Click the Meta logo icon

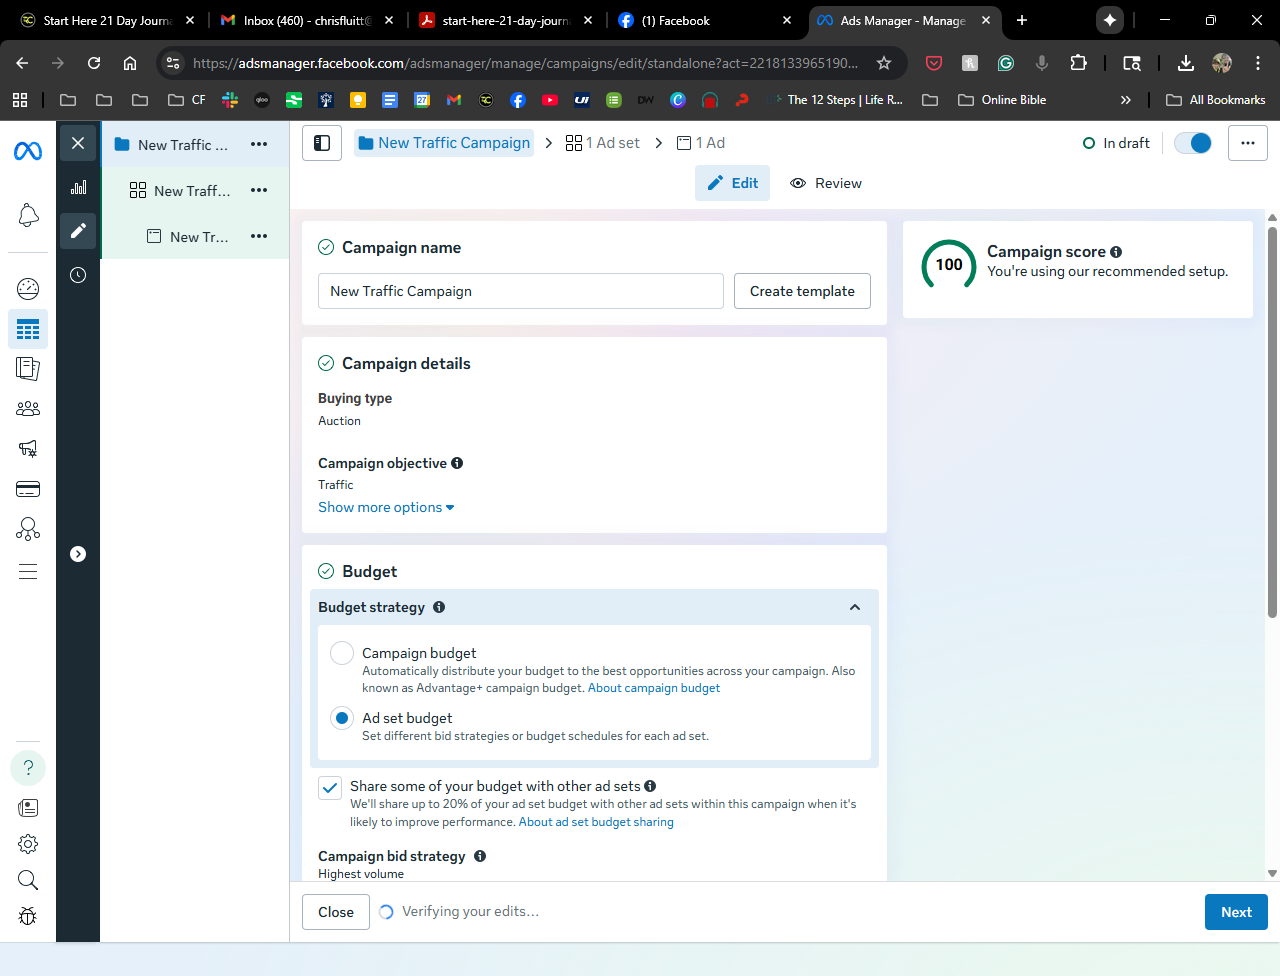(x=28, y=151)
